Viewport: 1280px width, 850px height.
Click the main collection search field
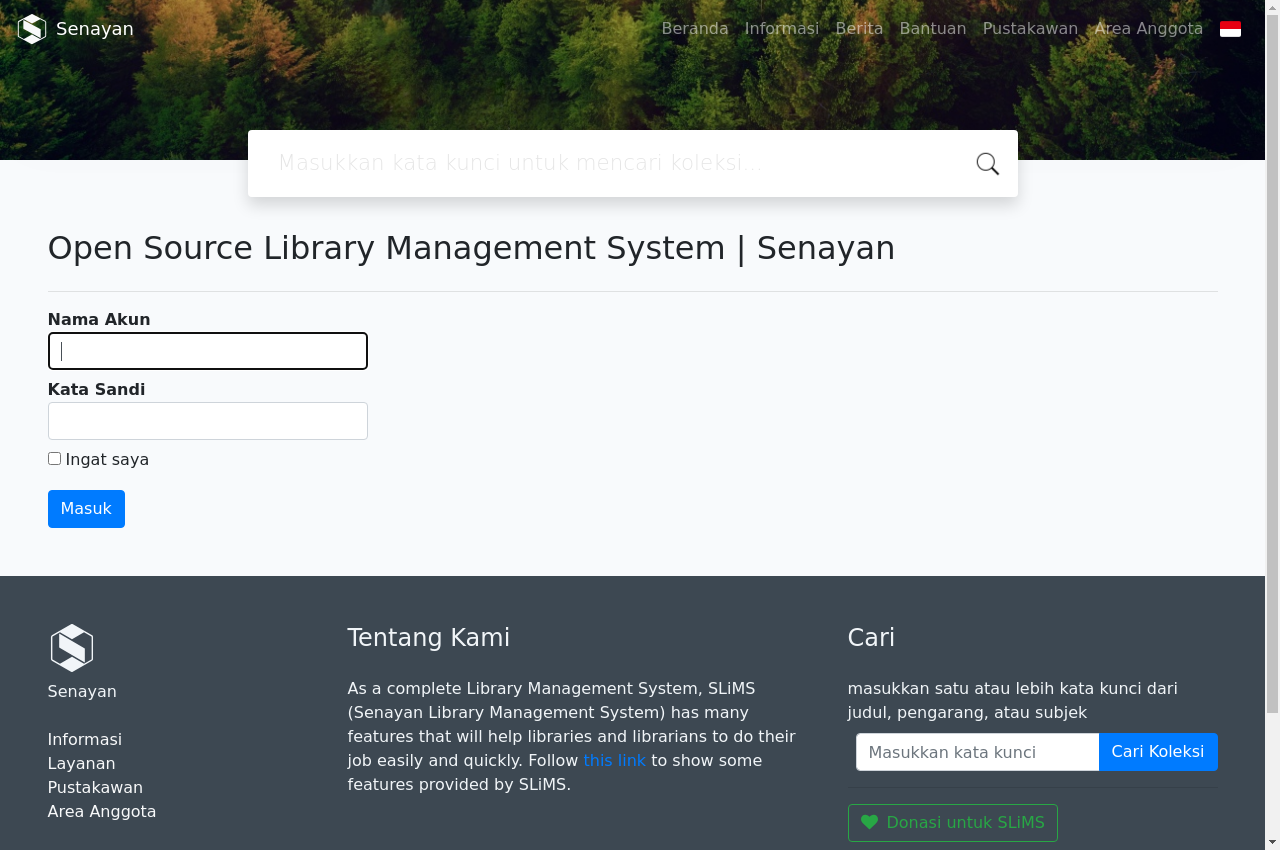[x=610, y=163]
